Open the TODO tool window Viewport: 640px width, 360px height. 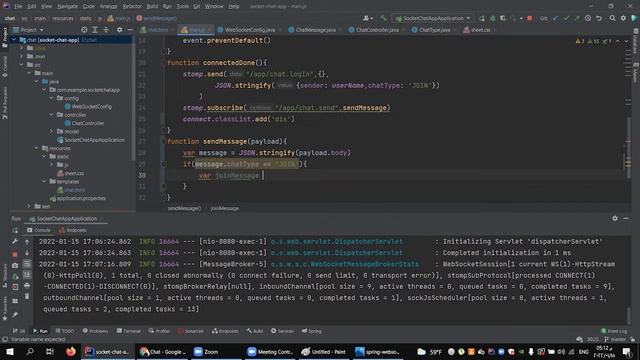(x=65, y=331)
